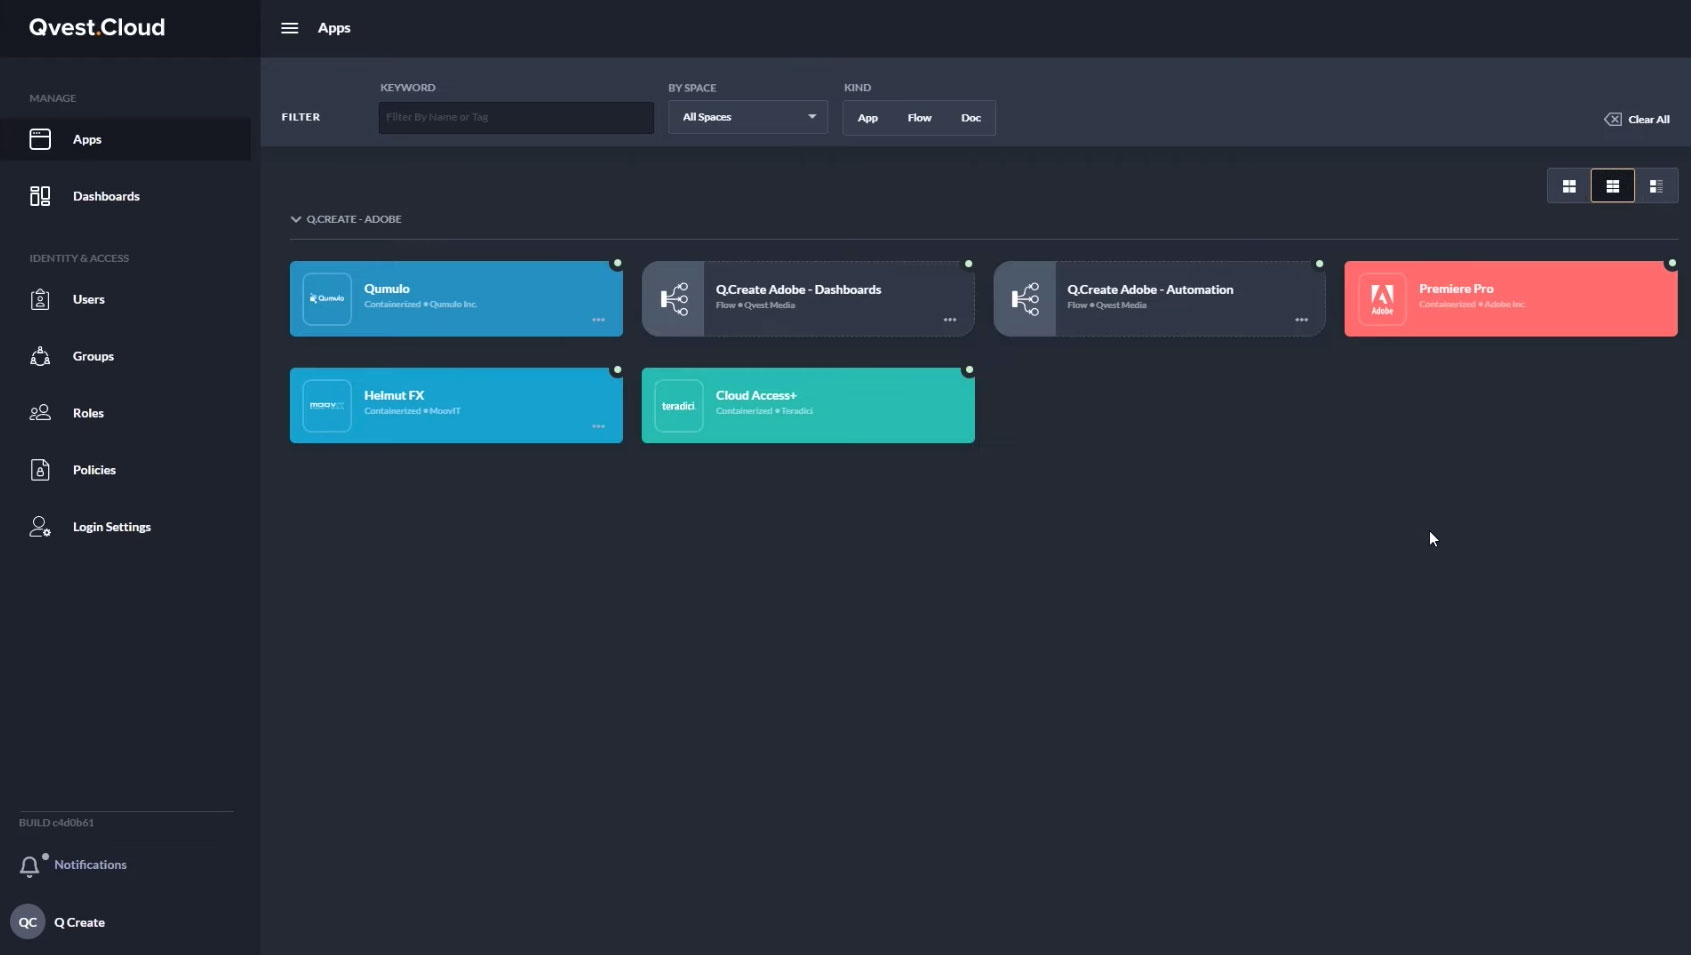Viewport: 1691px width, 955px height.
Task: Click the Clear All backspace icon
Action: (1613, 119)
